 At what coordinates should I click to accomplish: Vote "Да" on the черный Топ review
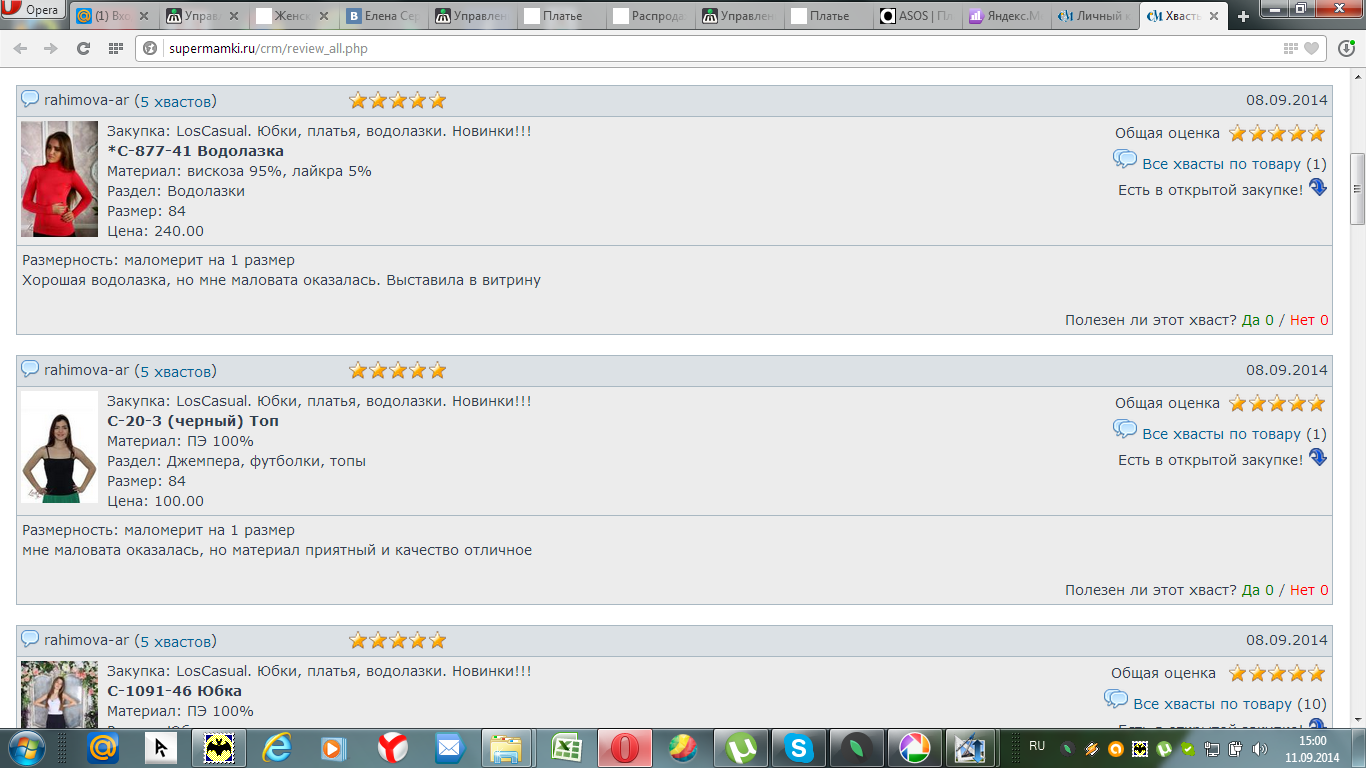pyautogui.click(x=1258, y=590)
